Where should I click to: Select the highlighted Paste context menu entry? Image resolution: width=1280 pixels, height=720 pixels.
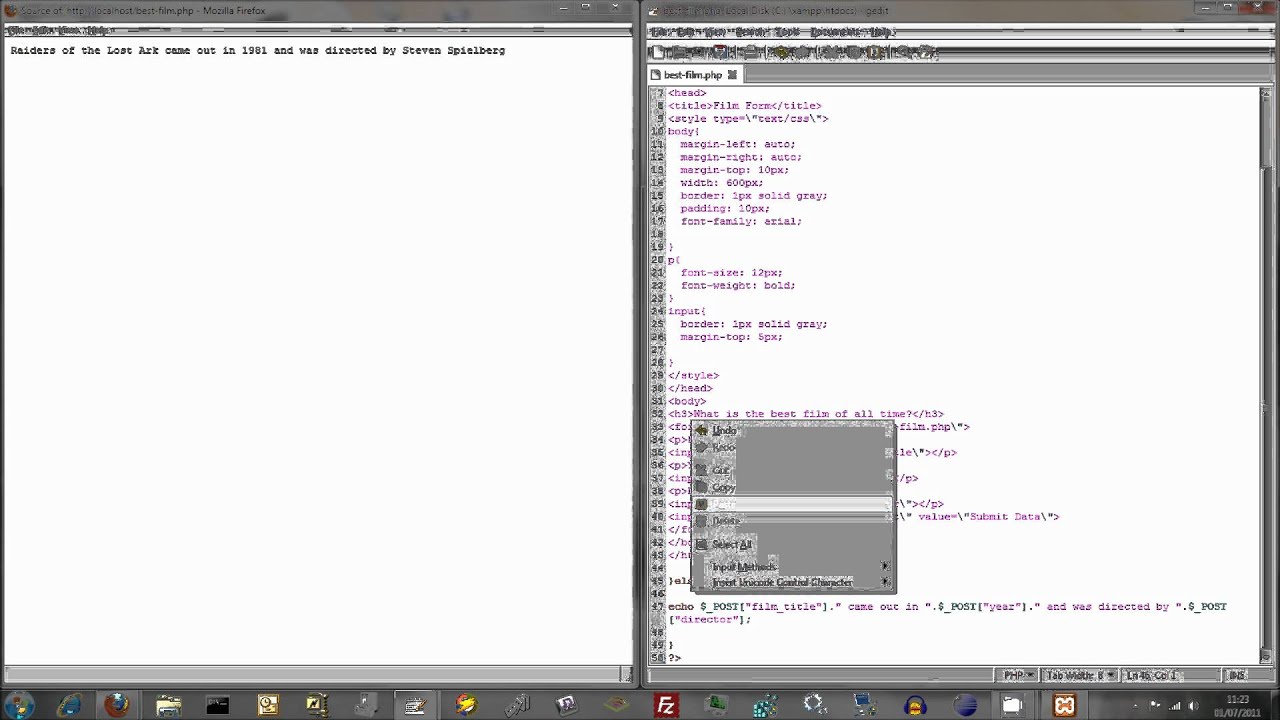(792, 505)
